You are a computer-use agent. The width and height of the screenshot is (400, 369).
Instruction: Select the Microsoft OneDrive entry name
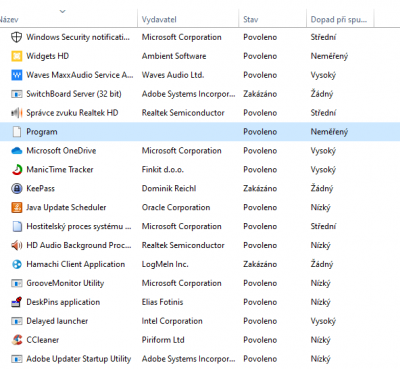point(61,151)
